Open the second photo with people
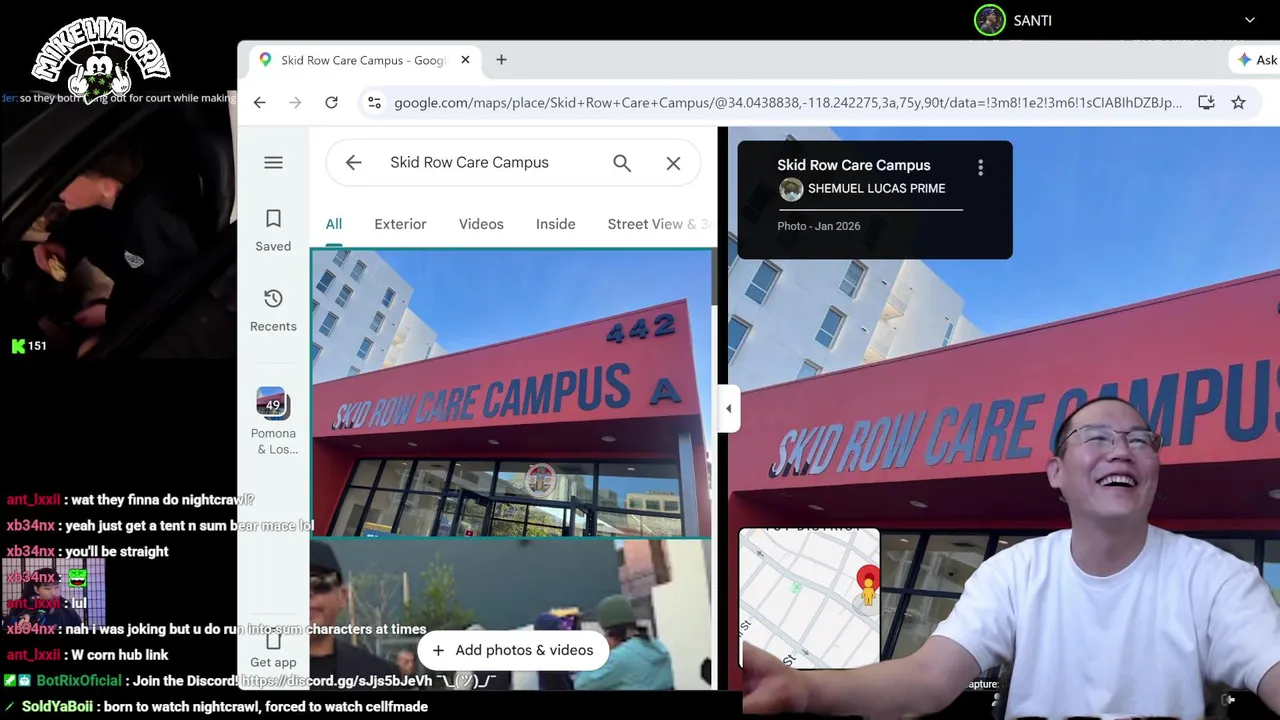Screen dimensions: 1280x720 (x=511, y=614)
